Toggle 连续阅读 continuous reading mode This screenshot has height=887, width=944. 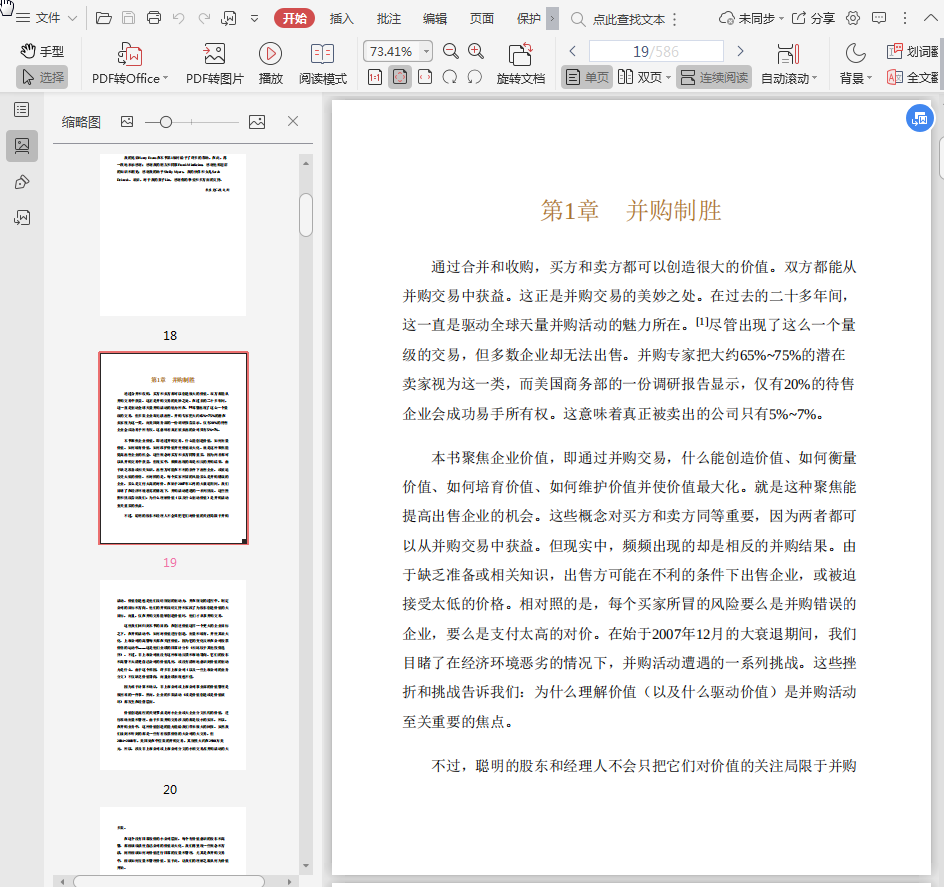tap(713, 77)
